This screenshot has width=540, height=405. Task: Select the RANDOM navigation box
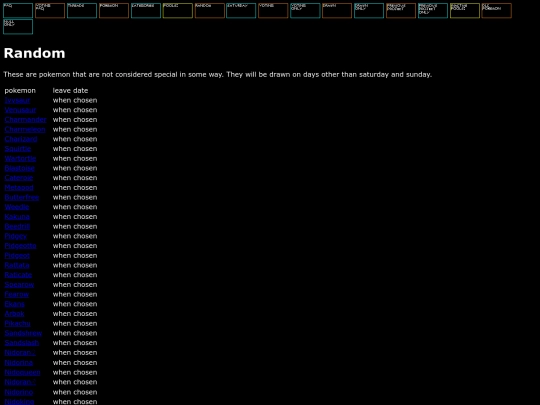pyautogui.click(x=210, y=11)
